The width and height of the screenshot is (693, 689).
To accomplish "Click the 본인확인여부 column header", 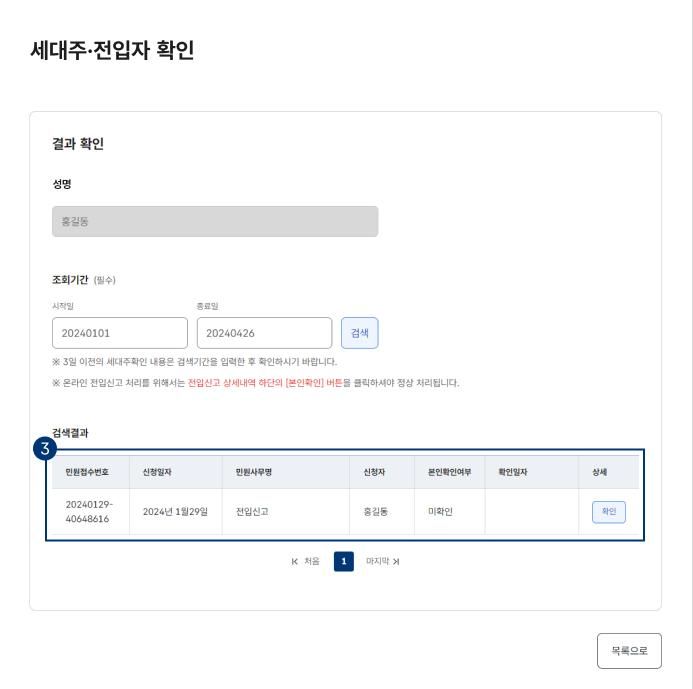I will point(449,472).
